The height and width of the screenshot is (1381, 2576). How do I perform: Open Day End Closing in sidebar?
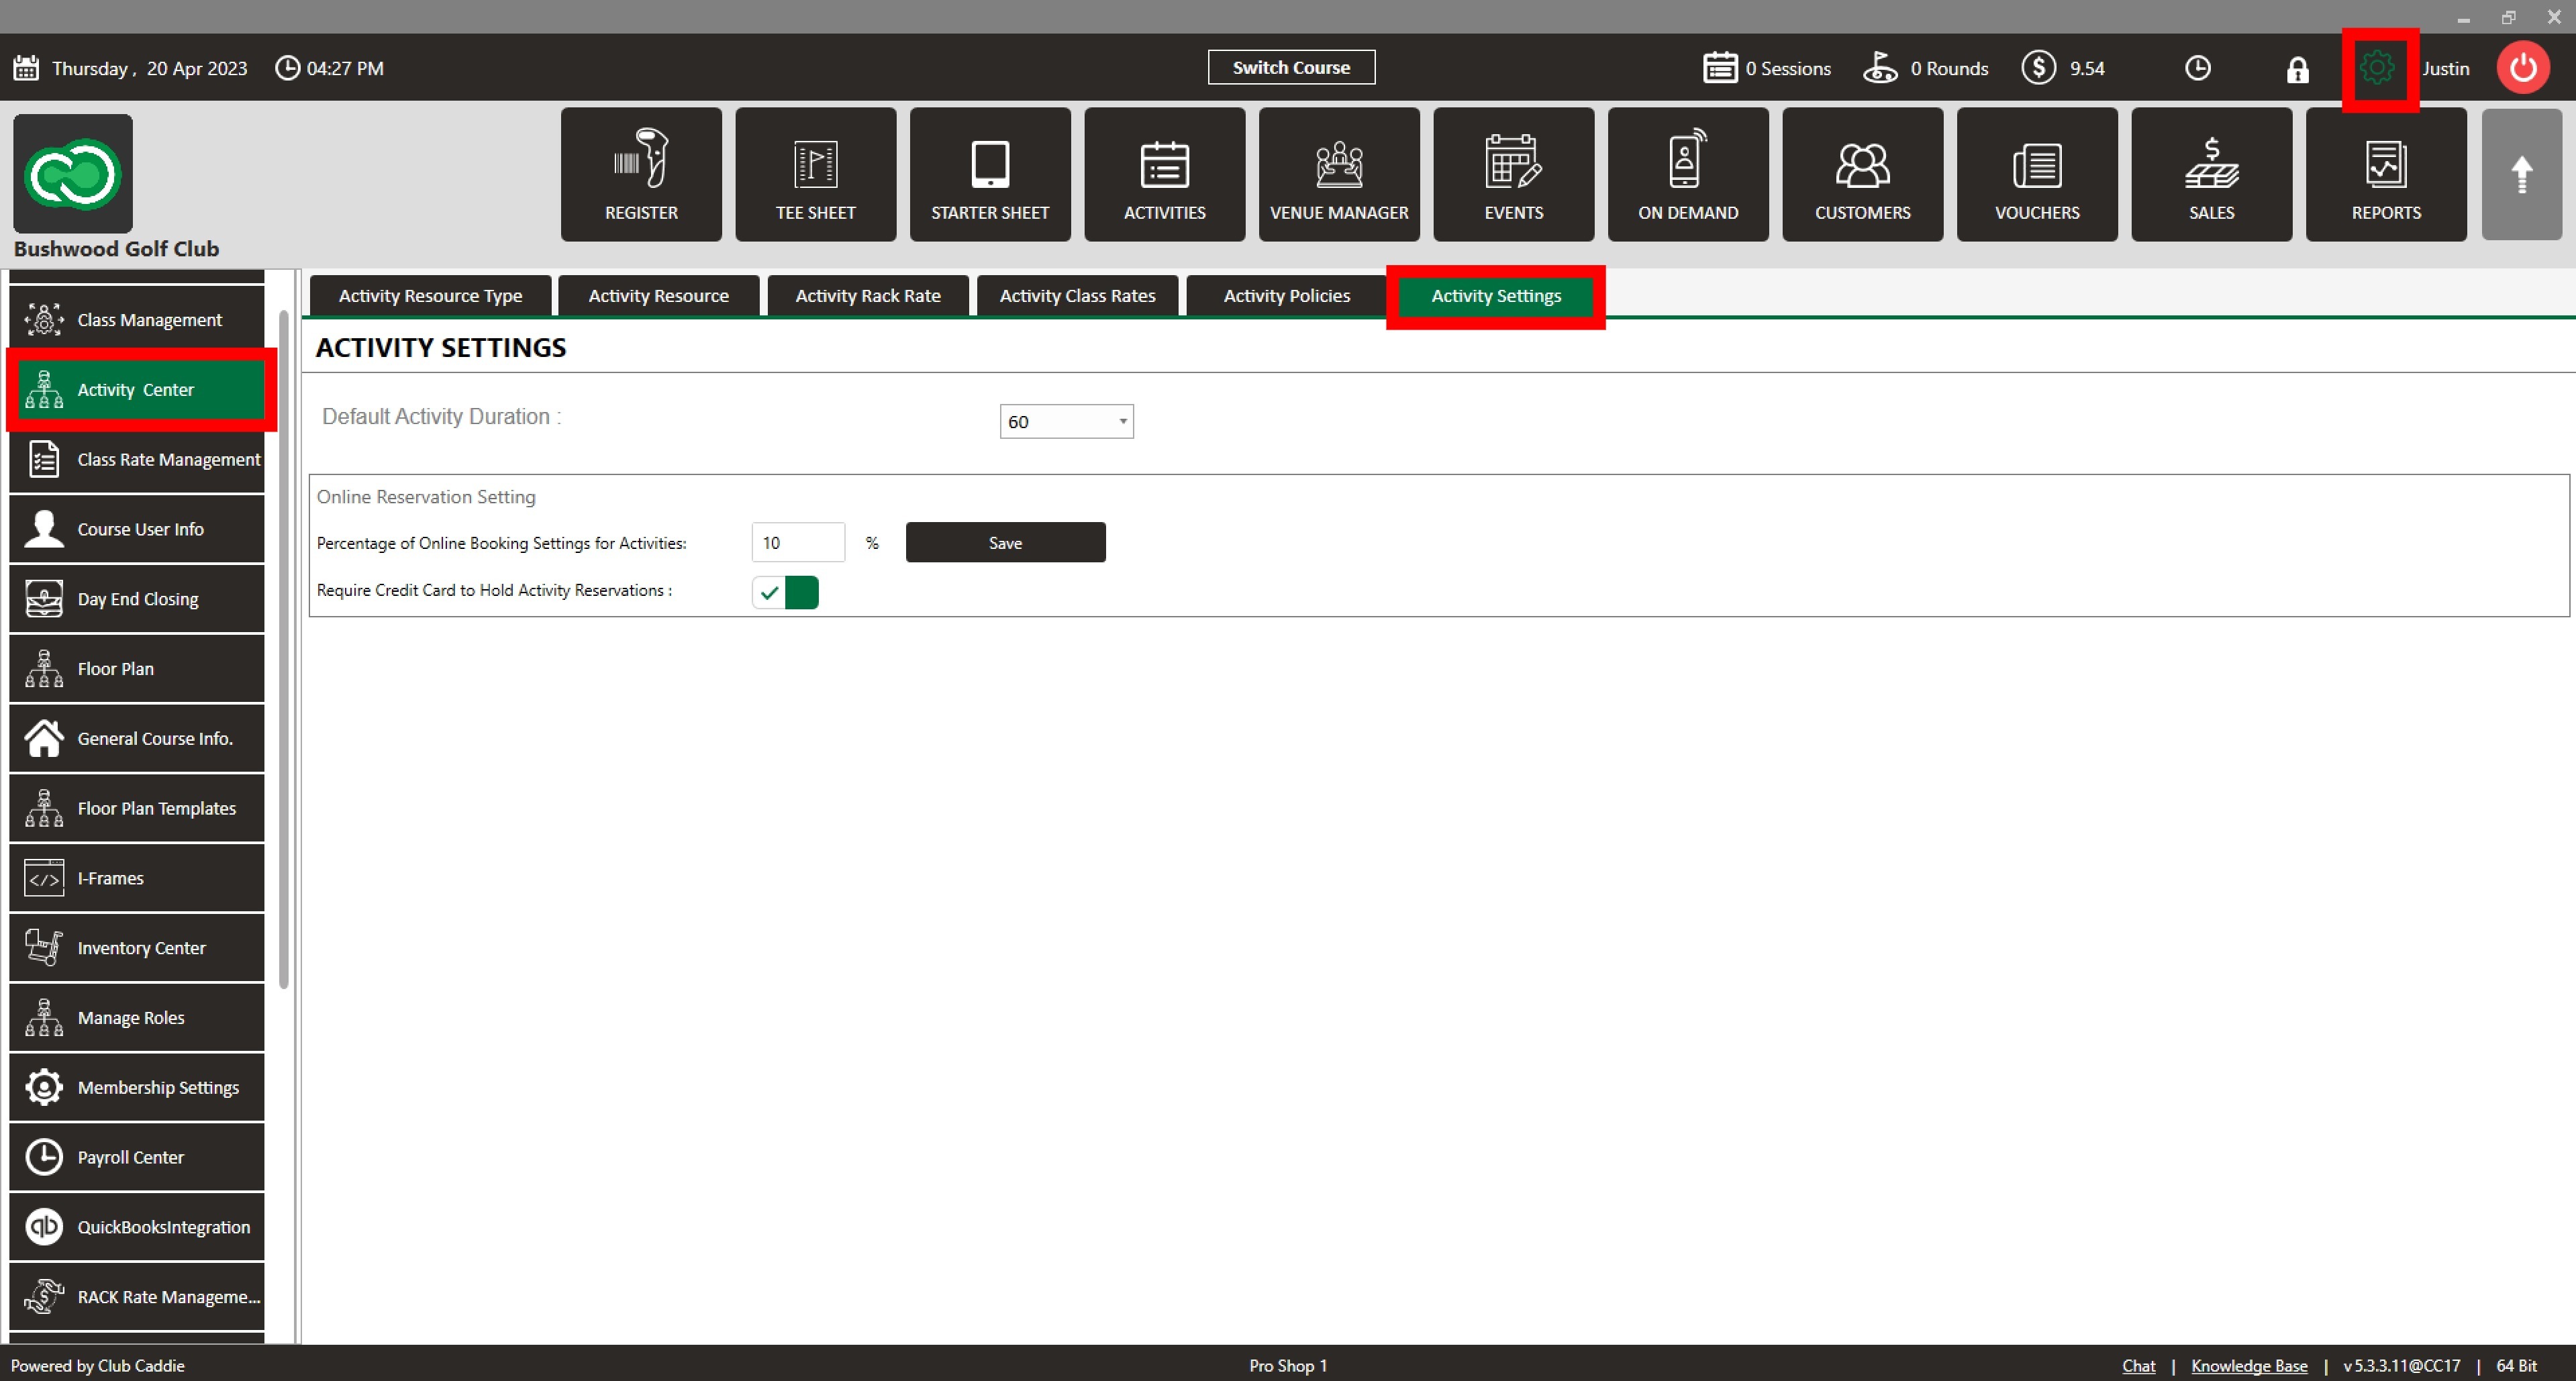[137, 599]
